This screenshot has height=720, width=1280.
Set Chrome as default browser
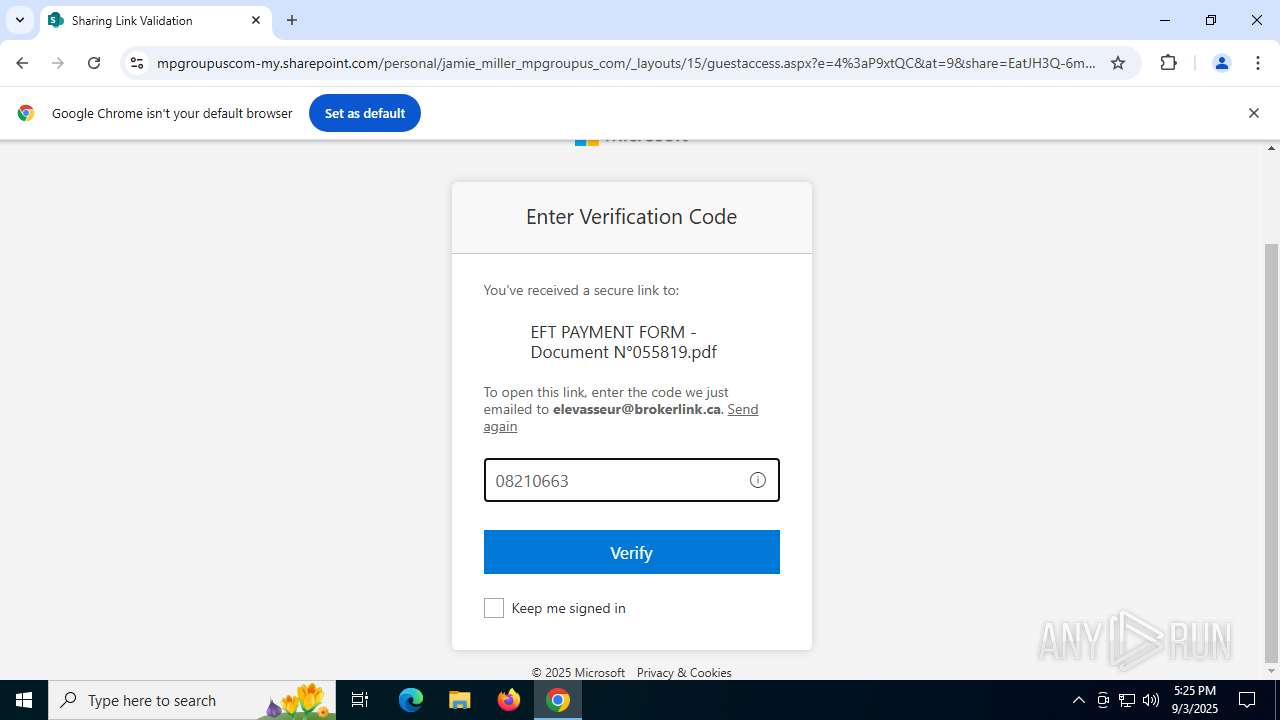click(365, 113)
